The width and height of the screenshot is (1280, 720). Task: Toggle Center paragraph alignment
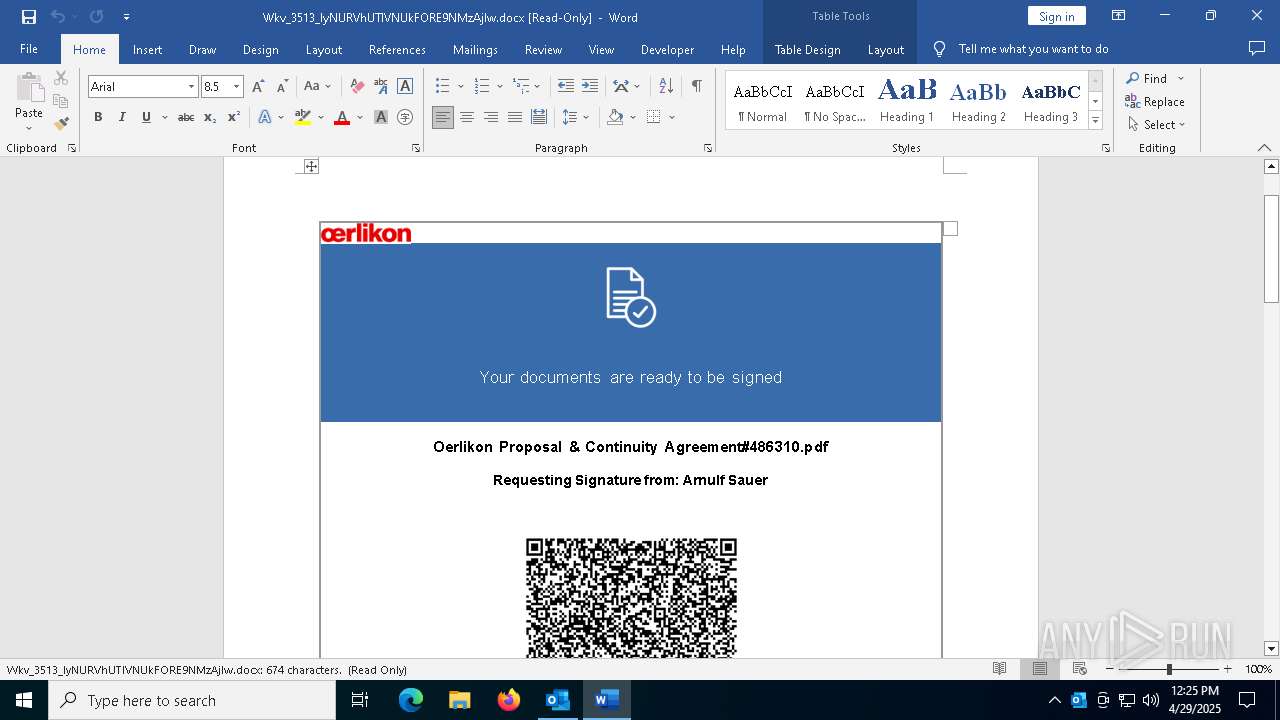pos(467,117)
